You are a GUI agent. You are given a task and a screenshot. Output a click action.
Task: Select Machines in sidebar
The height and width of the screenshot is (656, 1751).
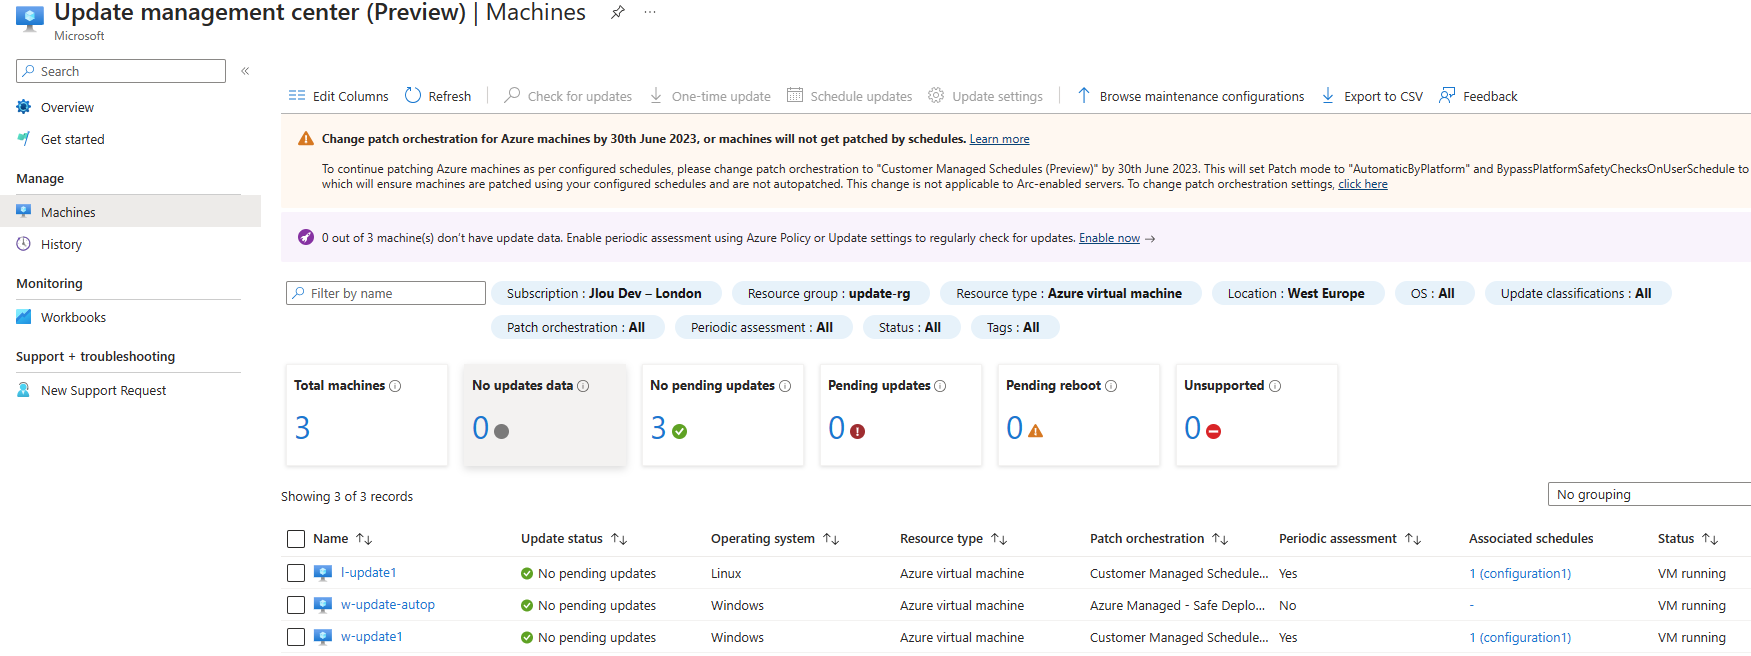tap(130, 212)
